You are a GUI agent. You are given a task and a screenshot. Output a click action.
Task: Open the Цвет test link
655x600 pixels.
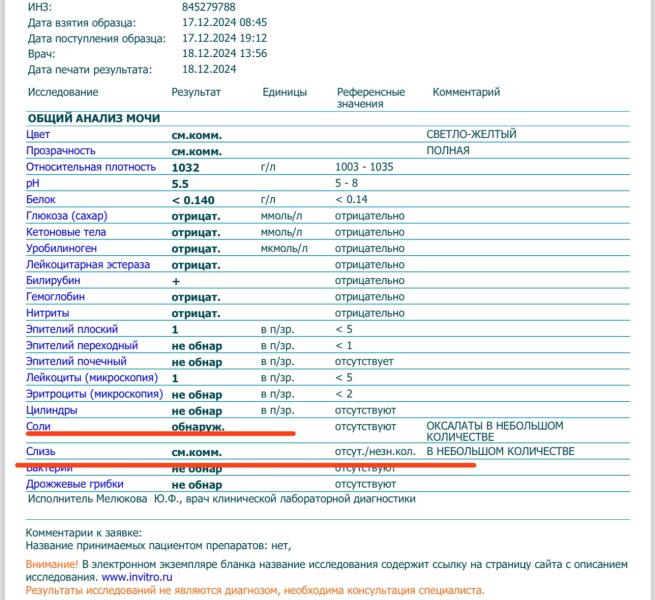coord(38,135)
